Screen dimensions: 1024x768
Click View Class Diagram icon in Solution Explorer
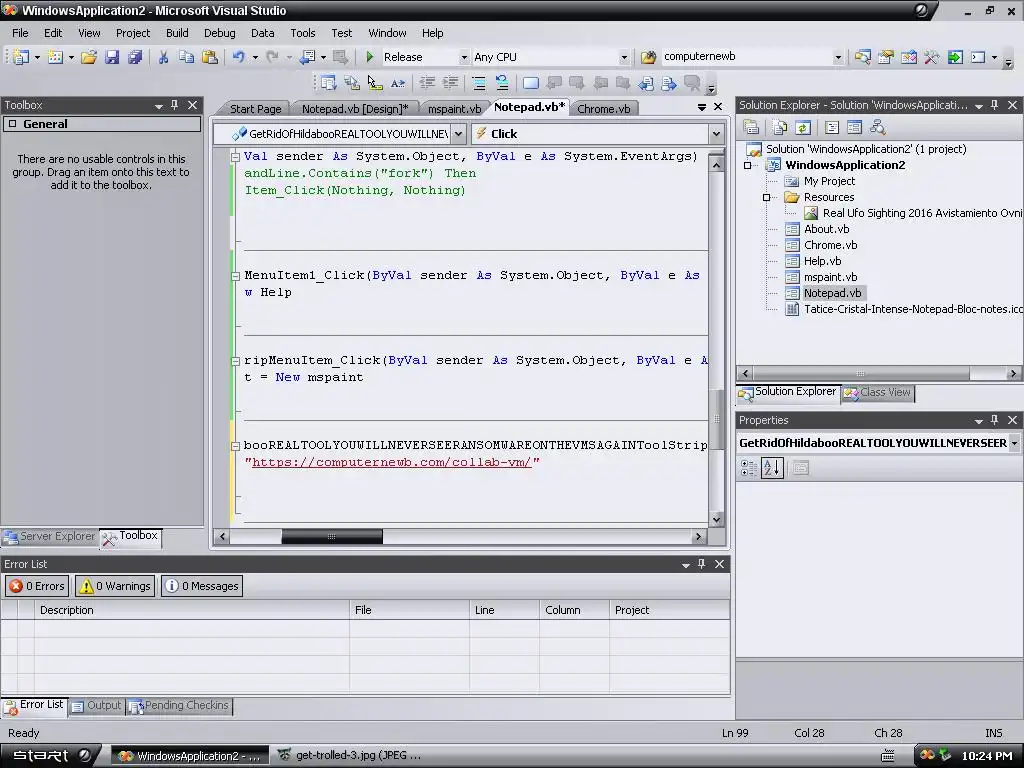tap(877, 127)
